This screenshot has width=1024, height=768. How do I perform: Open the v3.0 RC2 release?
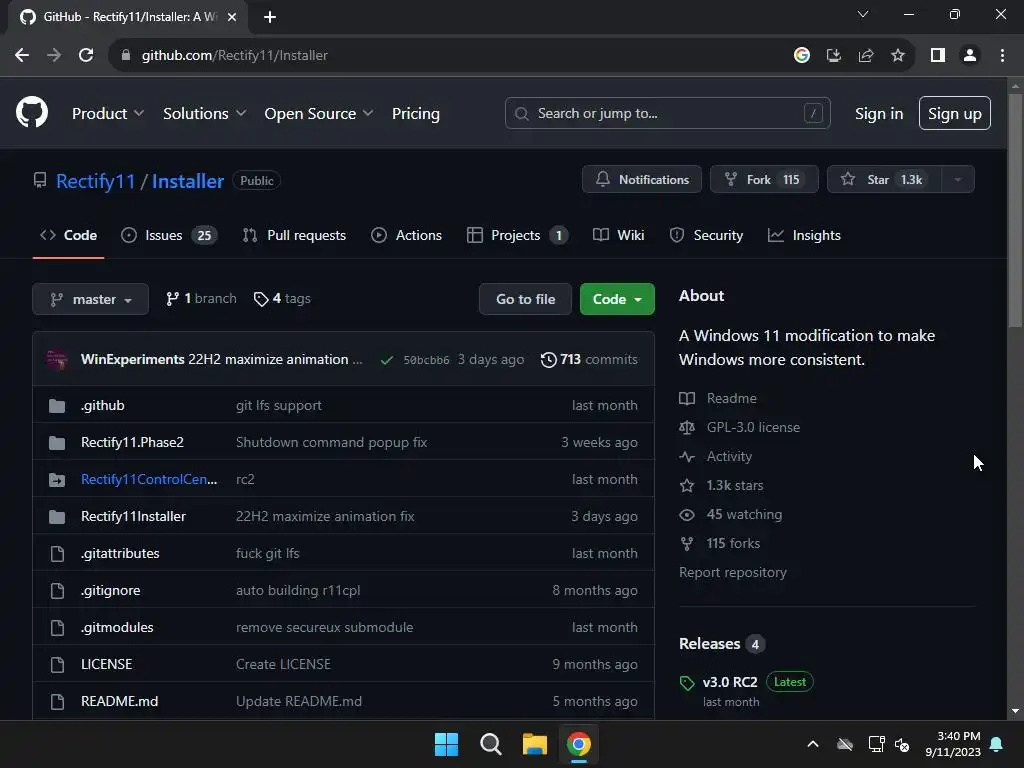coord(730,682)
